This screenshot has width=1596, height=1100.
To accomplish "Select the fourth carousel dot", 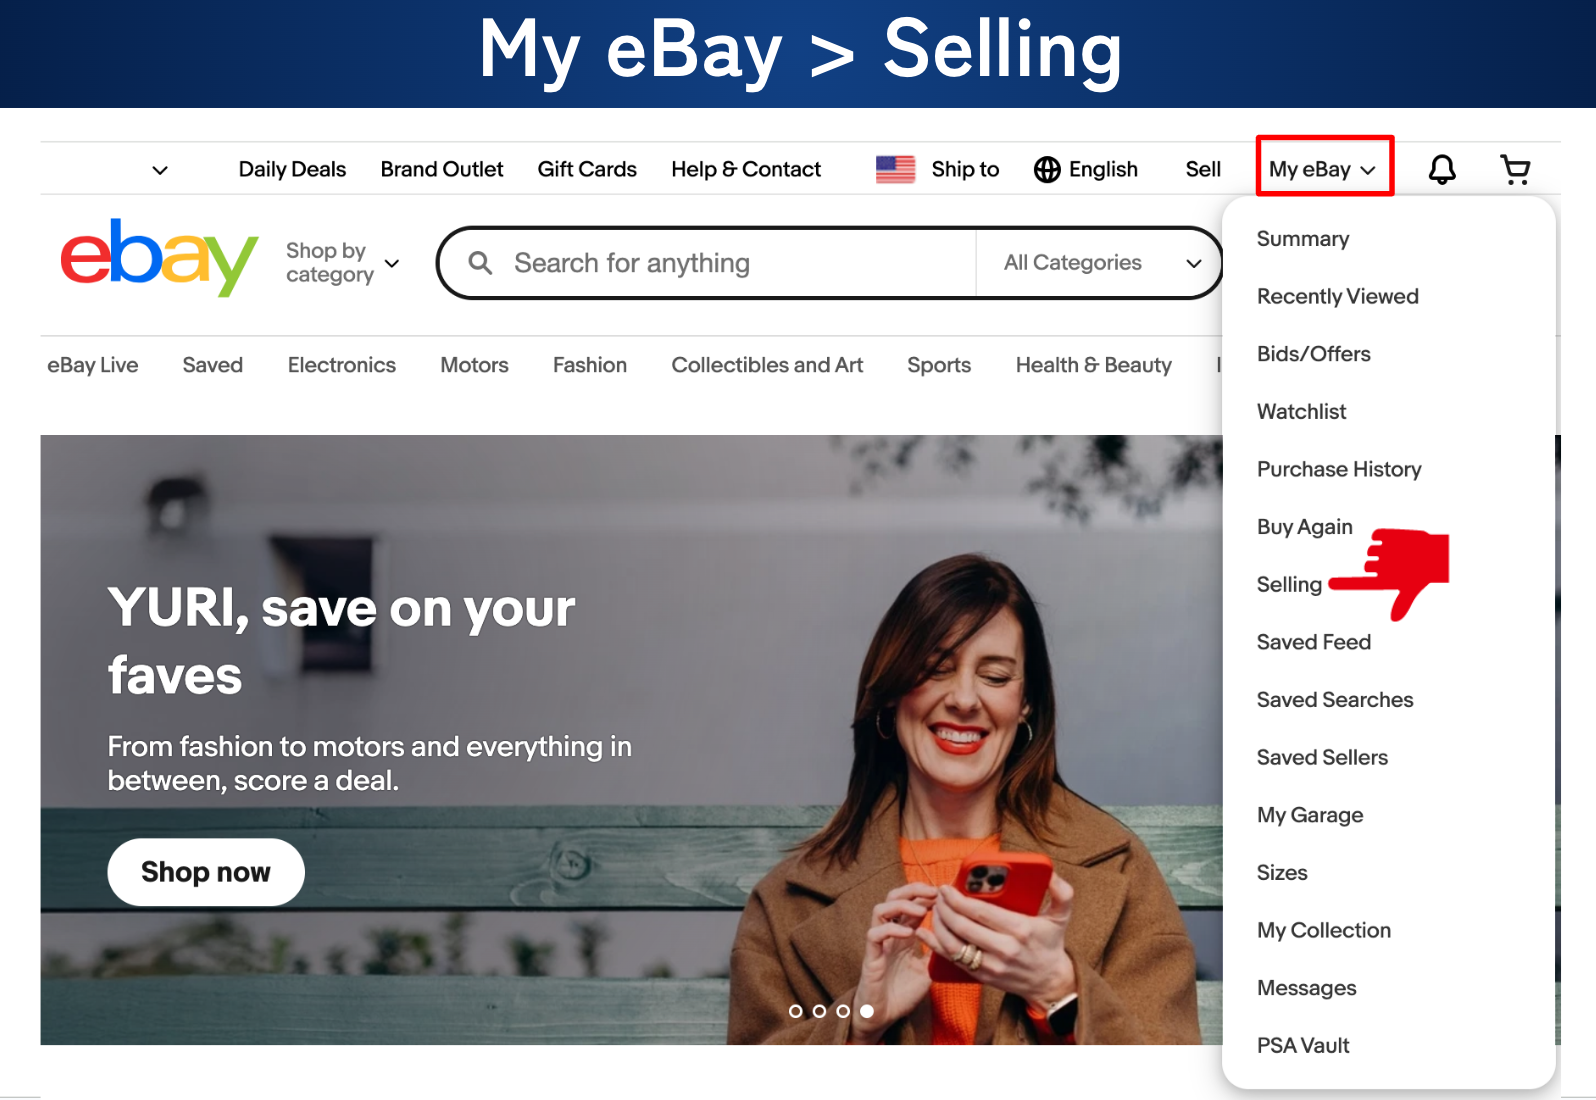I will pyautogui.click(x=867, y=1011).
